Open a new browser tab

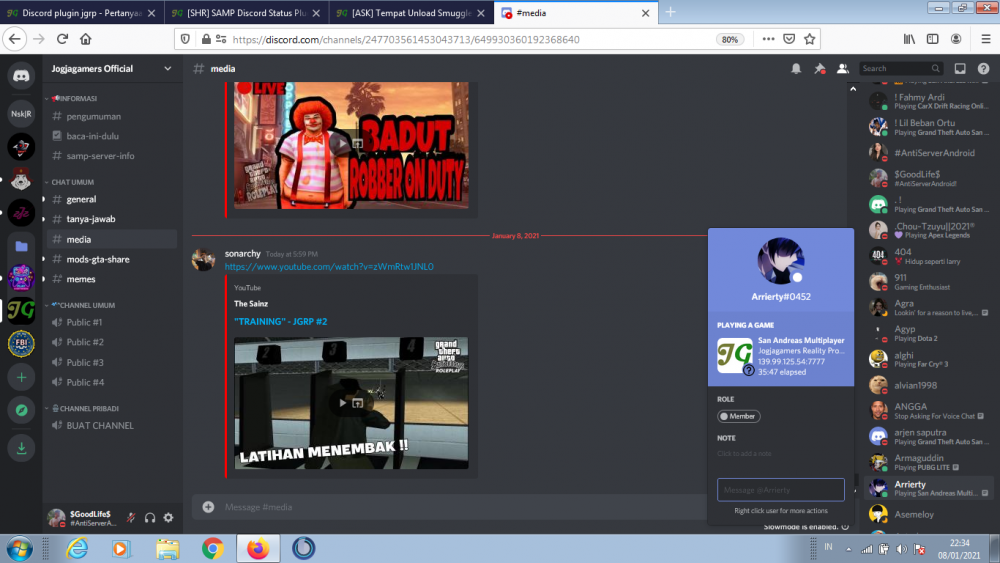coord(670,12)
